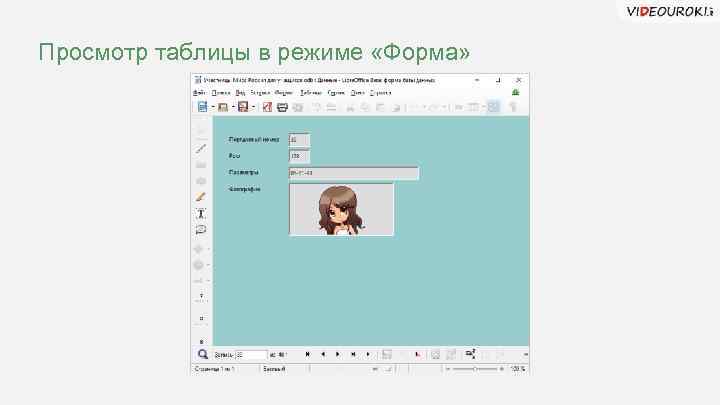This screenshot has width=720, height=405.
Task: Click the Refresh icon in navigation bar
Action: pos(435,354)
